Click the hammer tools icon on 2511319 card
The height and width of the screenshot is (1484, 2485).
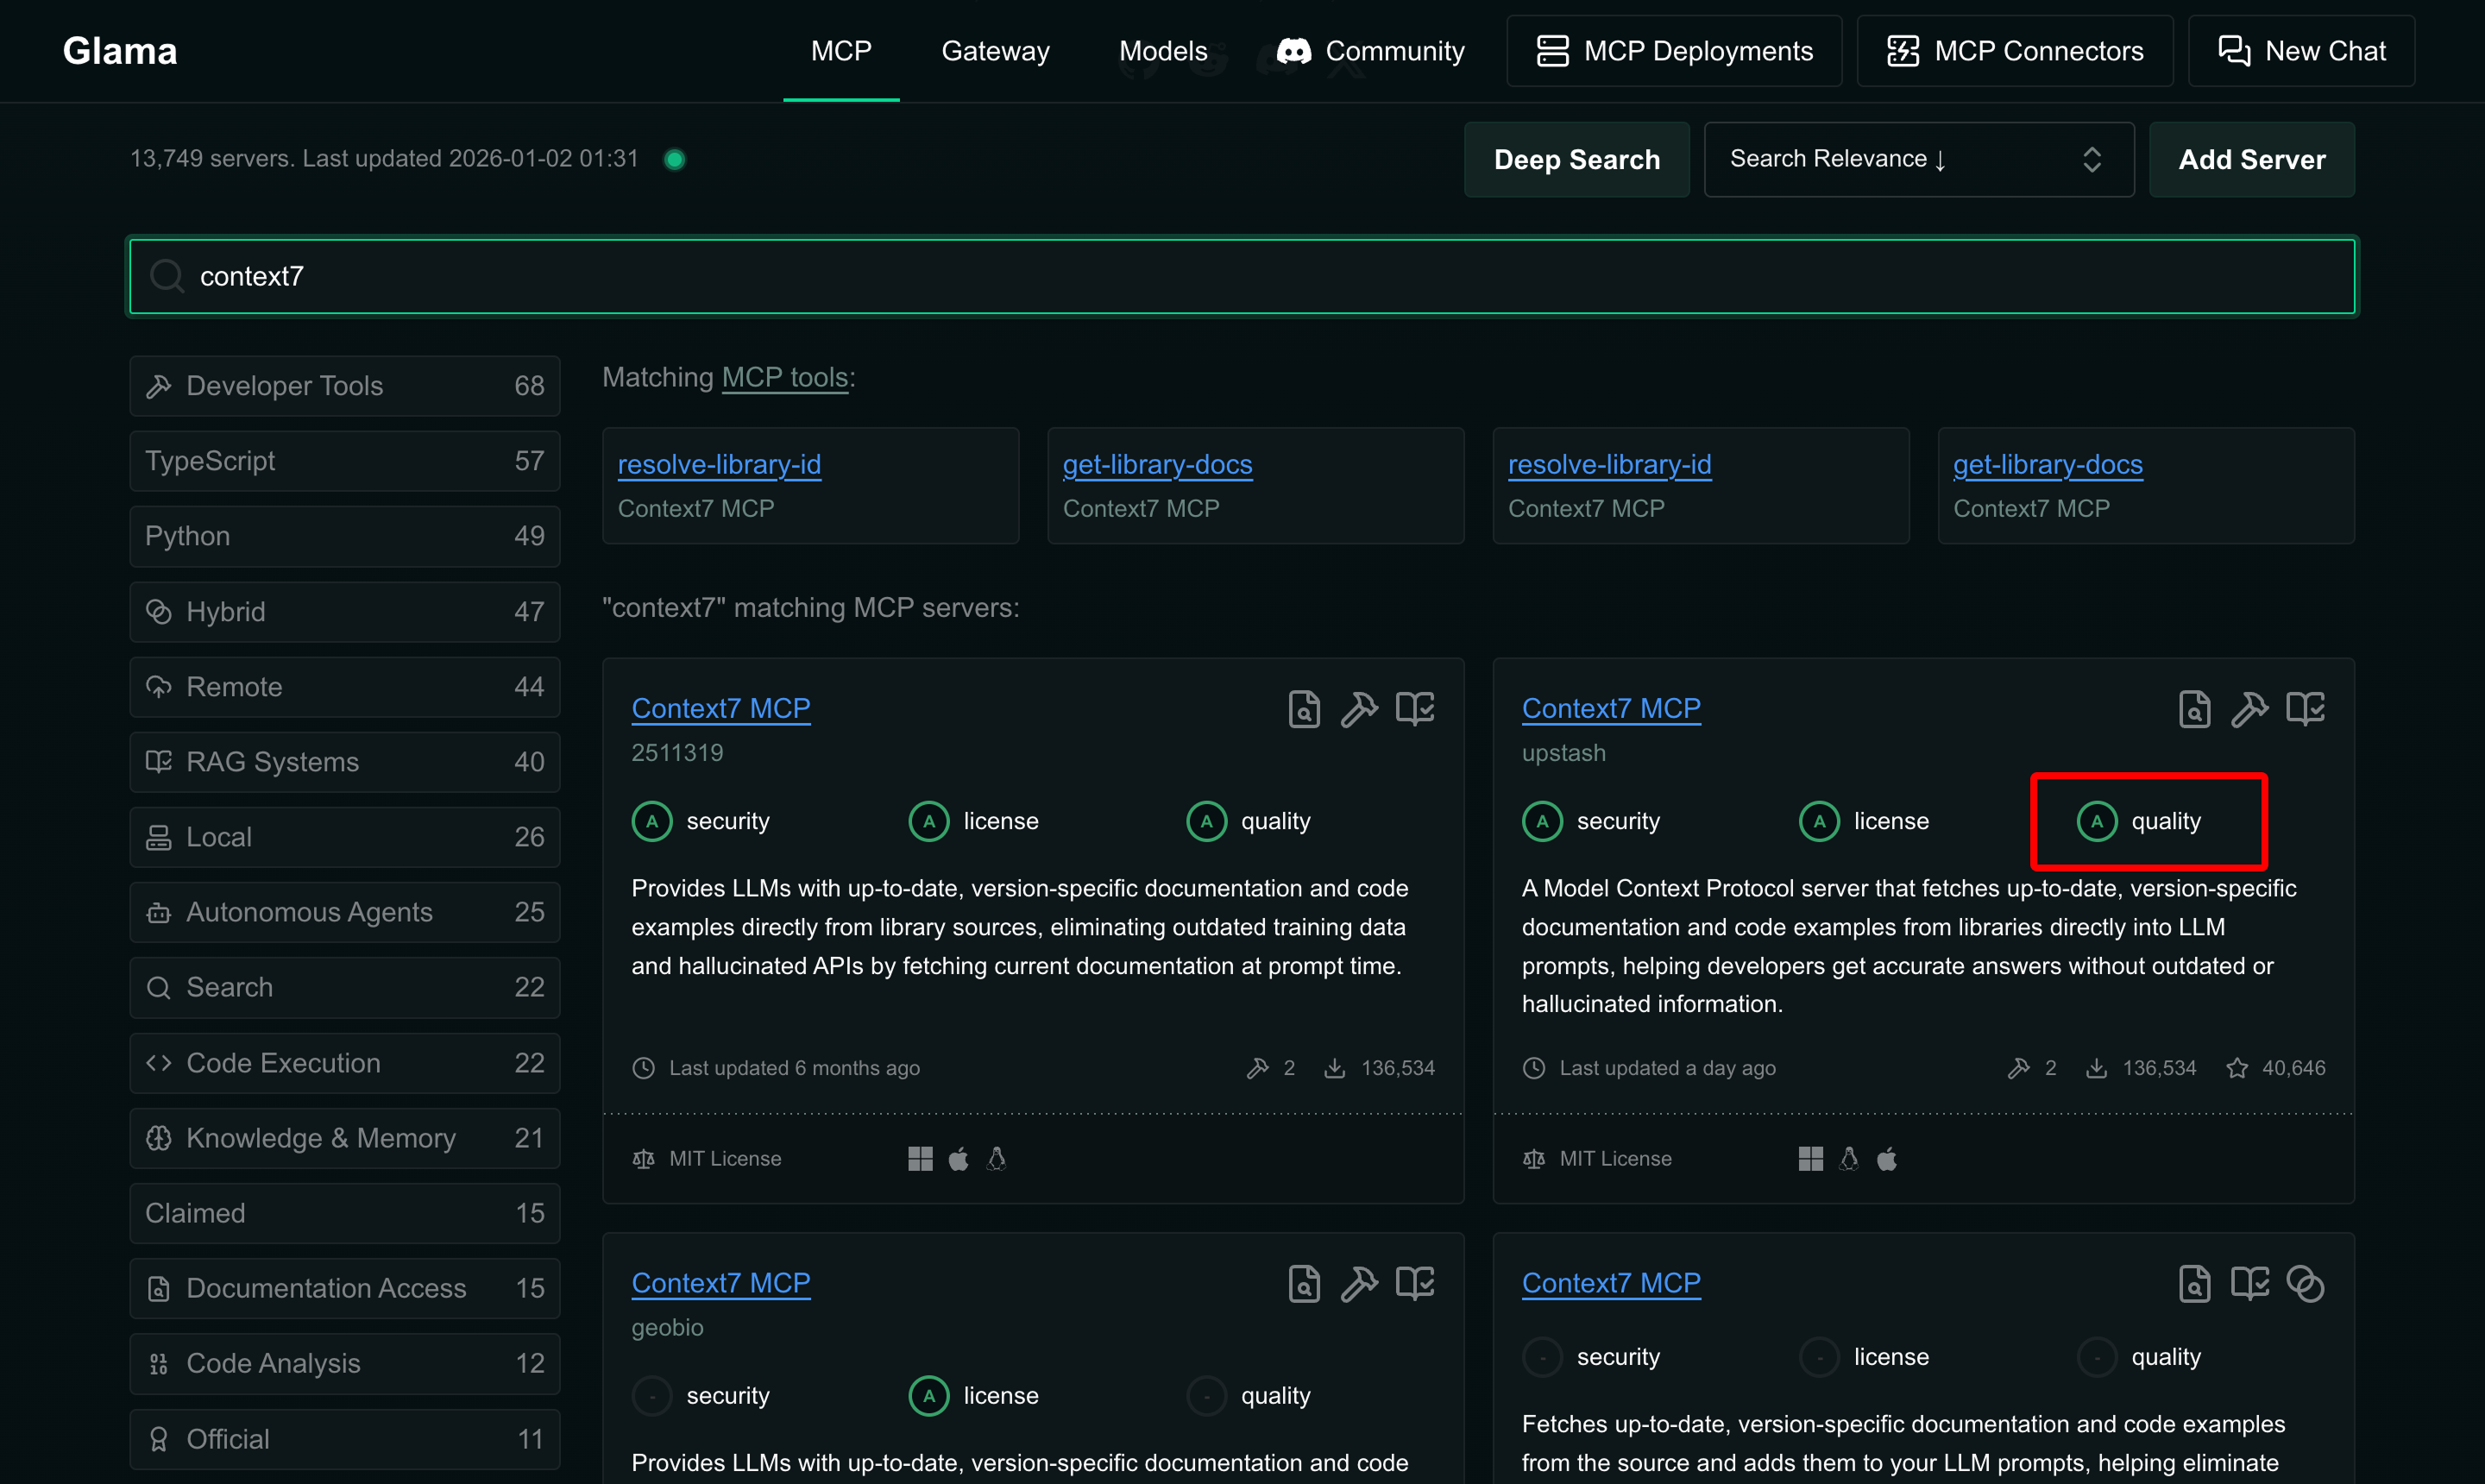[x=1359, y=709]
